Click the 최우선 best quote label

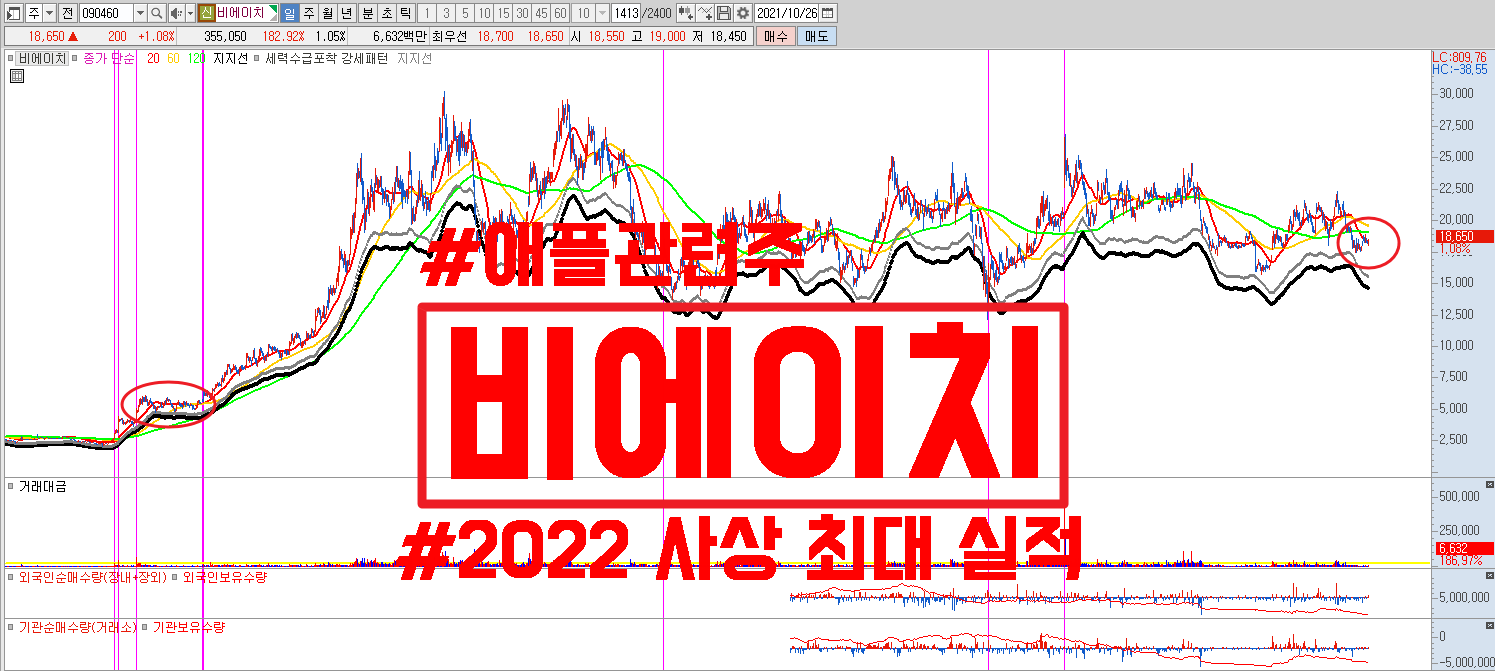point(449,36)
